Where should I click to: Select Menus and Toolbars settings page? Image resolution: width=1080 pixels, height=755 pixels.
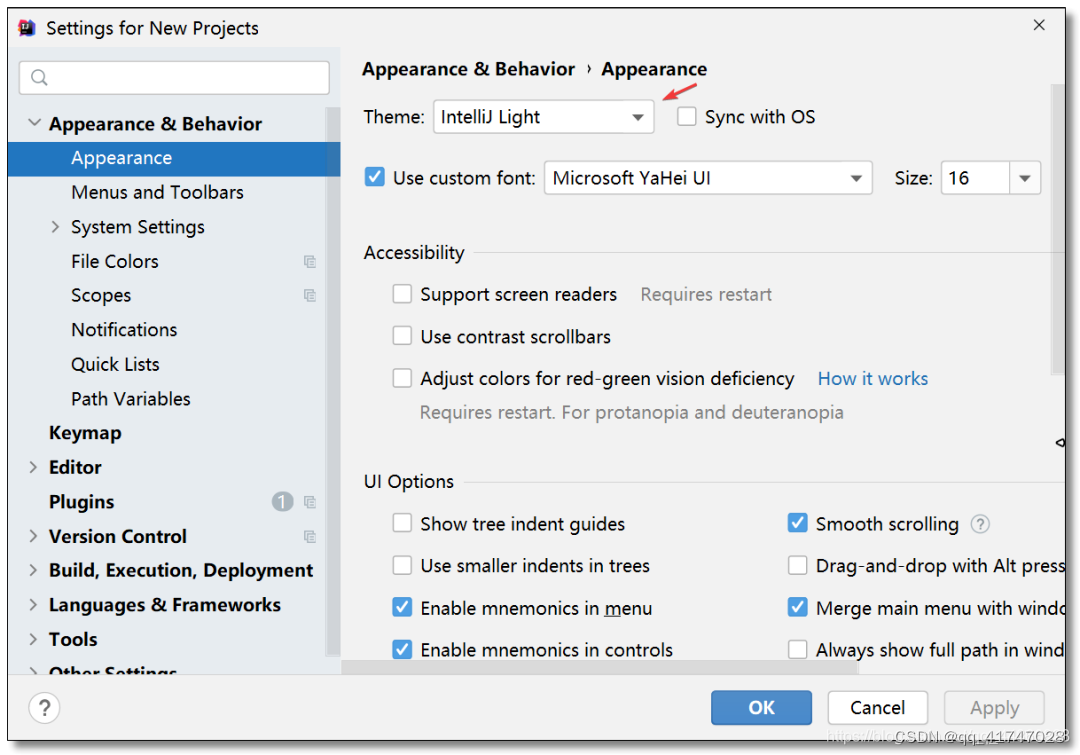pos(157,192)
